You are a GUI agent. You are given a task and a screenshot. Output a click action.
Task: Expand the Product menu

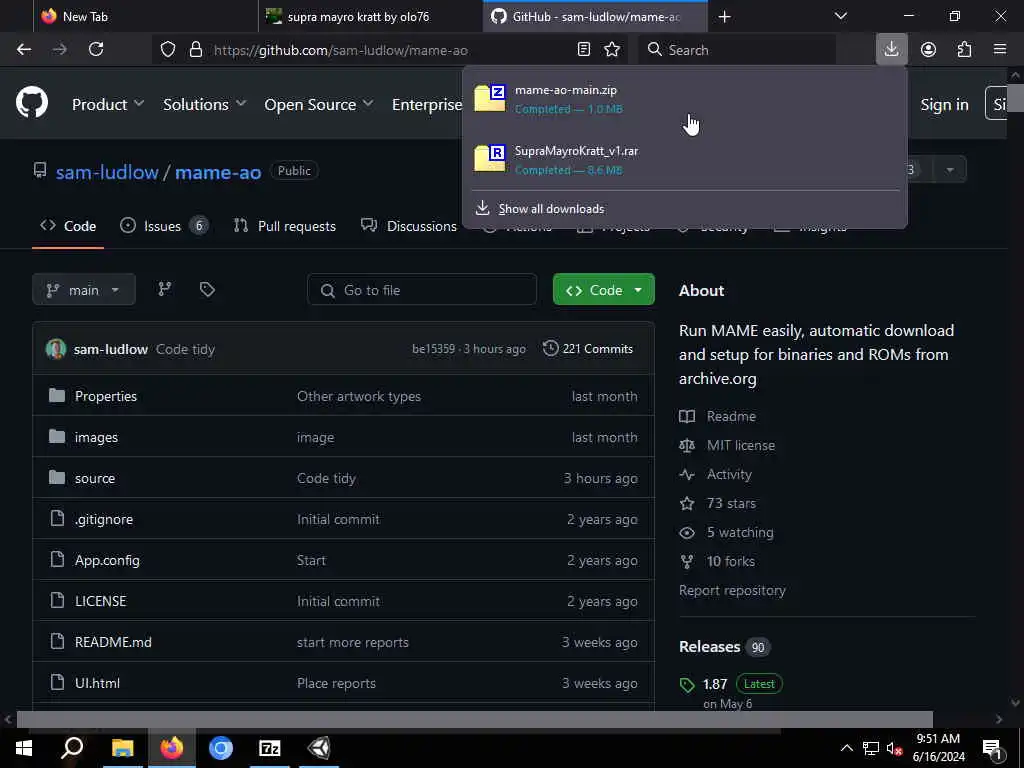pos(108,104)
